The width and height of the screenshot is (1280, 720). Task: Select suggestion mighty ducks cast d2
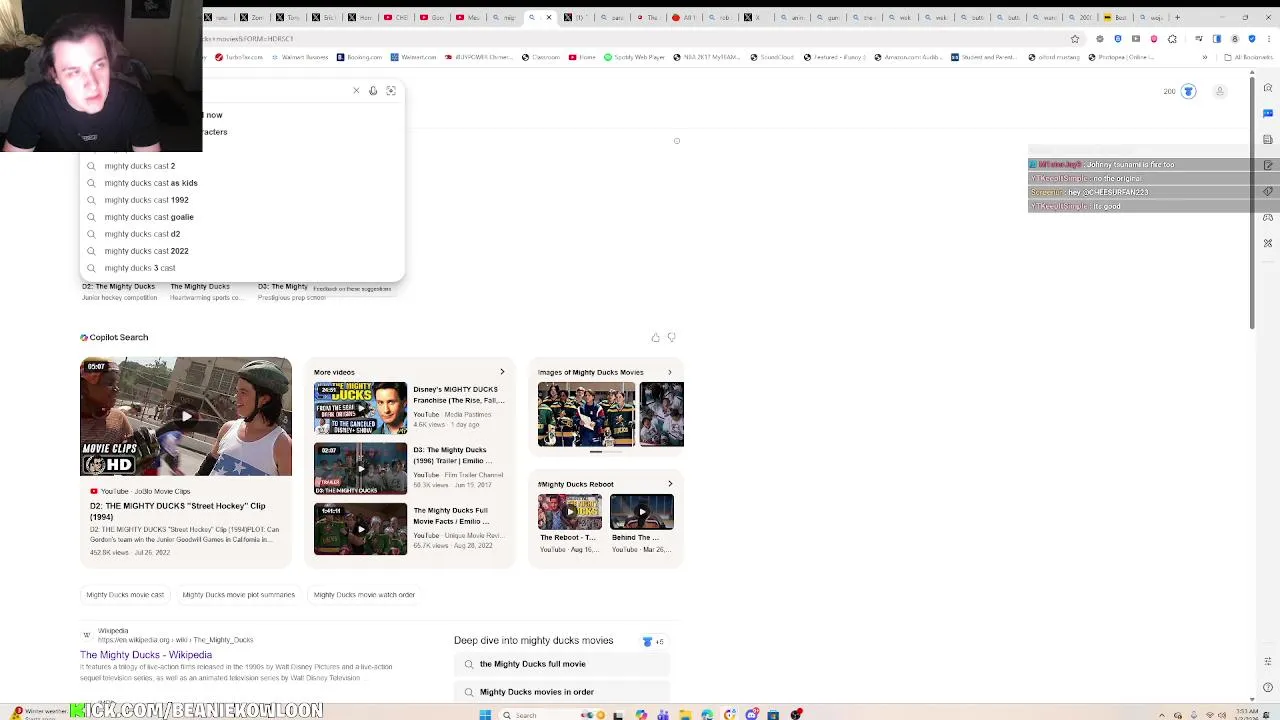tap(242, 234)
